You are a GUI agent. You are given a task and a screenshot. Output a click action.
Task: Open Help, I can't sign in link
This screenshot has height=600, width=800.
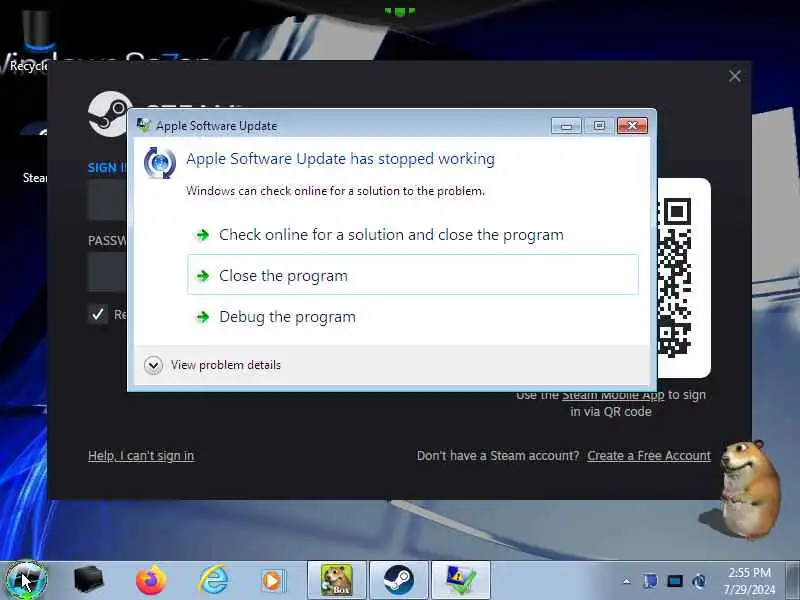tap(141, 456)
